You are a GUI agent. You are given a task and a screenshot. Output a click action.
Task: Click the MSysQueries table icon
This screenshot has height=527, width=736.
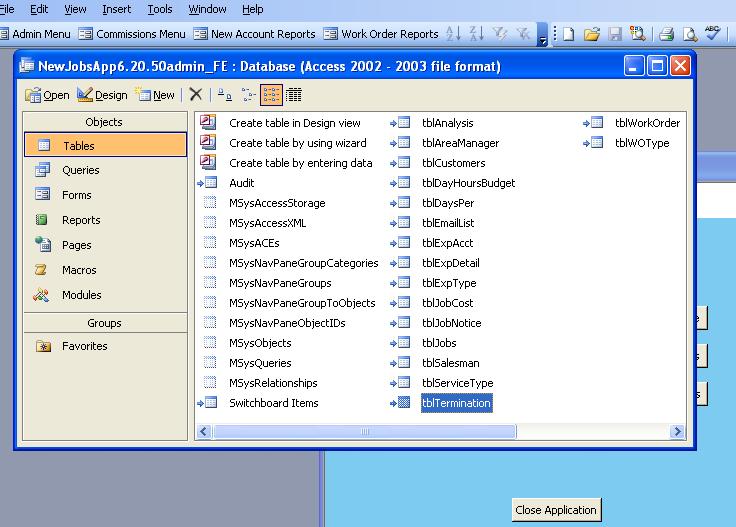[x=210, y=362]
